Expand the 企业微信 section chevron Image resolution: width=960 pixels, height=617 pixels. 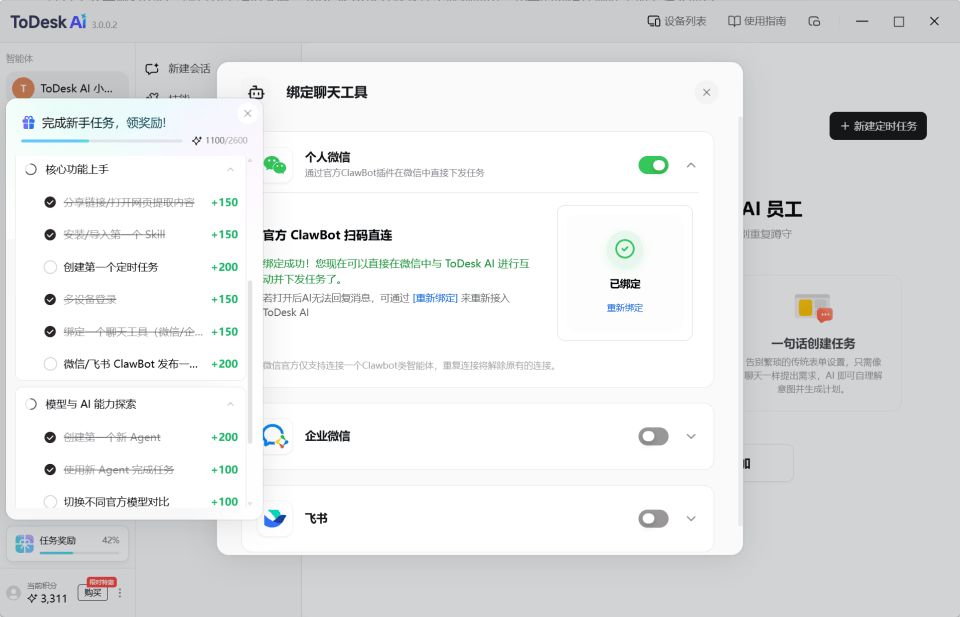[x=691, y=436]
